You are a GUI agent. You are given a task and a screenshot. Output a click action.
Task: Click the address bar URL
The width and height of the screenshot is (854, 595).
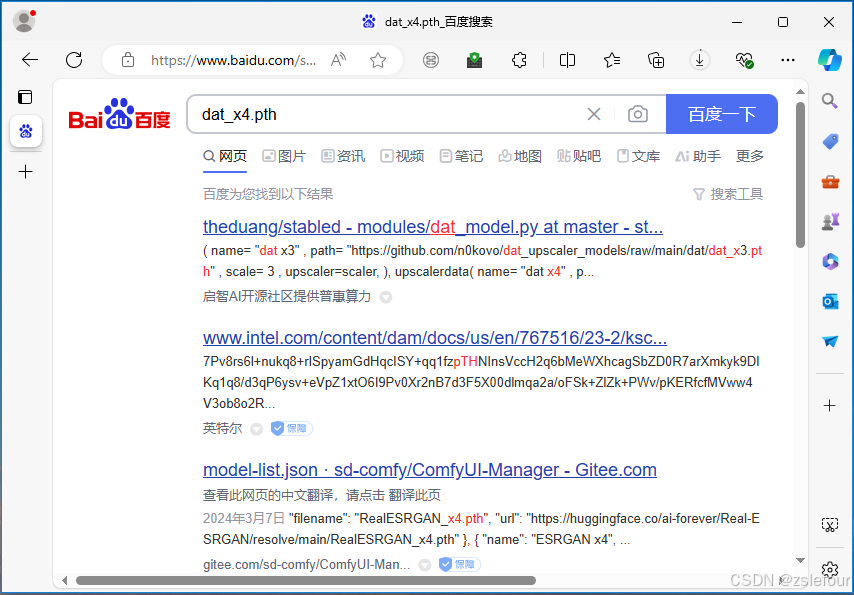234,60
